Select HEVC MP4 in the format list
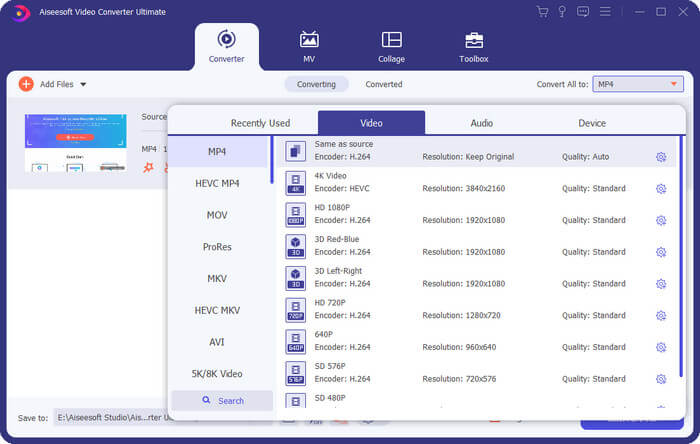The width and height of the screenshot is (700, 444). tap(217, 183)
